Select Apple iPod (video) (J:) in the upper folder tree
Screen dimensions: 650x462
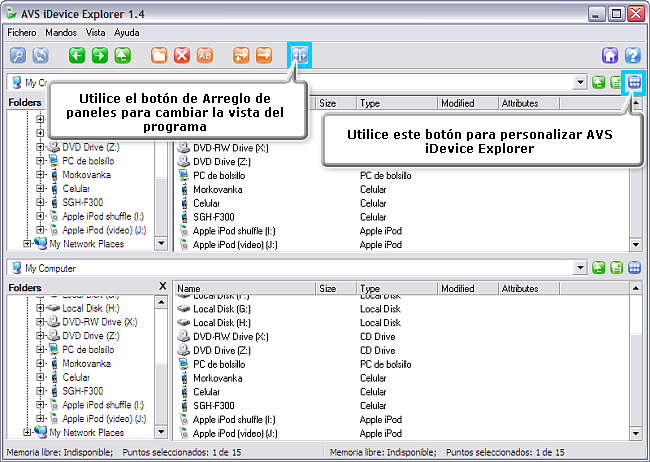click(104, 230)
